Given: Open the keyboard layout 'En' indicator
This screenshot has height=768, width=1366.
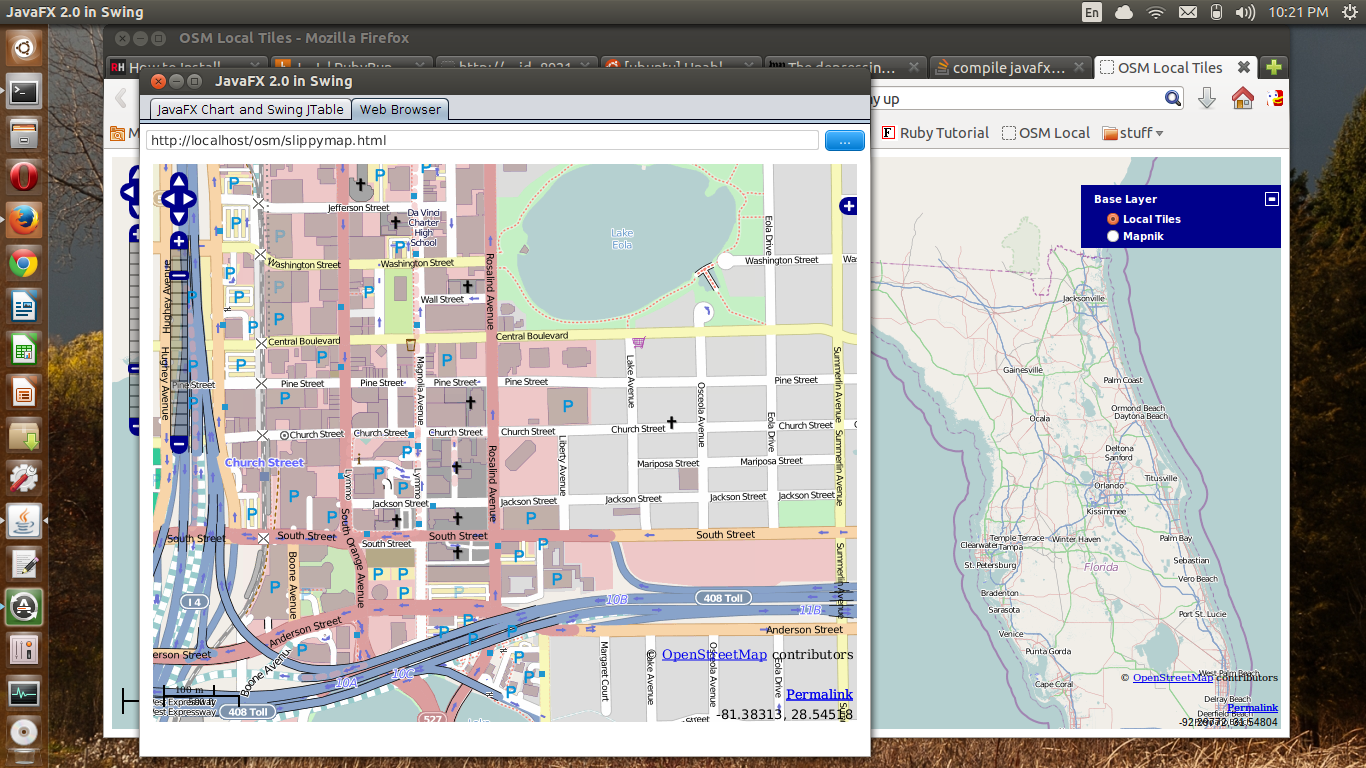Looking at the screenshot, I should point(1092,12).
